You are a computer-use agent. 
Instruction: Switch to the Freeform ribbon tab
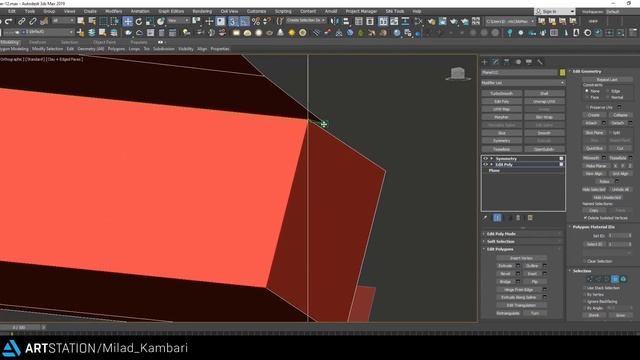tap(38, 42)
